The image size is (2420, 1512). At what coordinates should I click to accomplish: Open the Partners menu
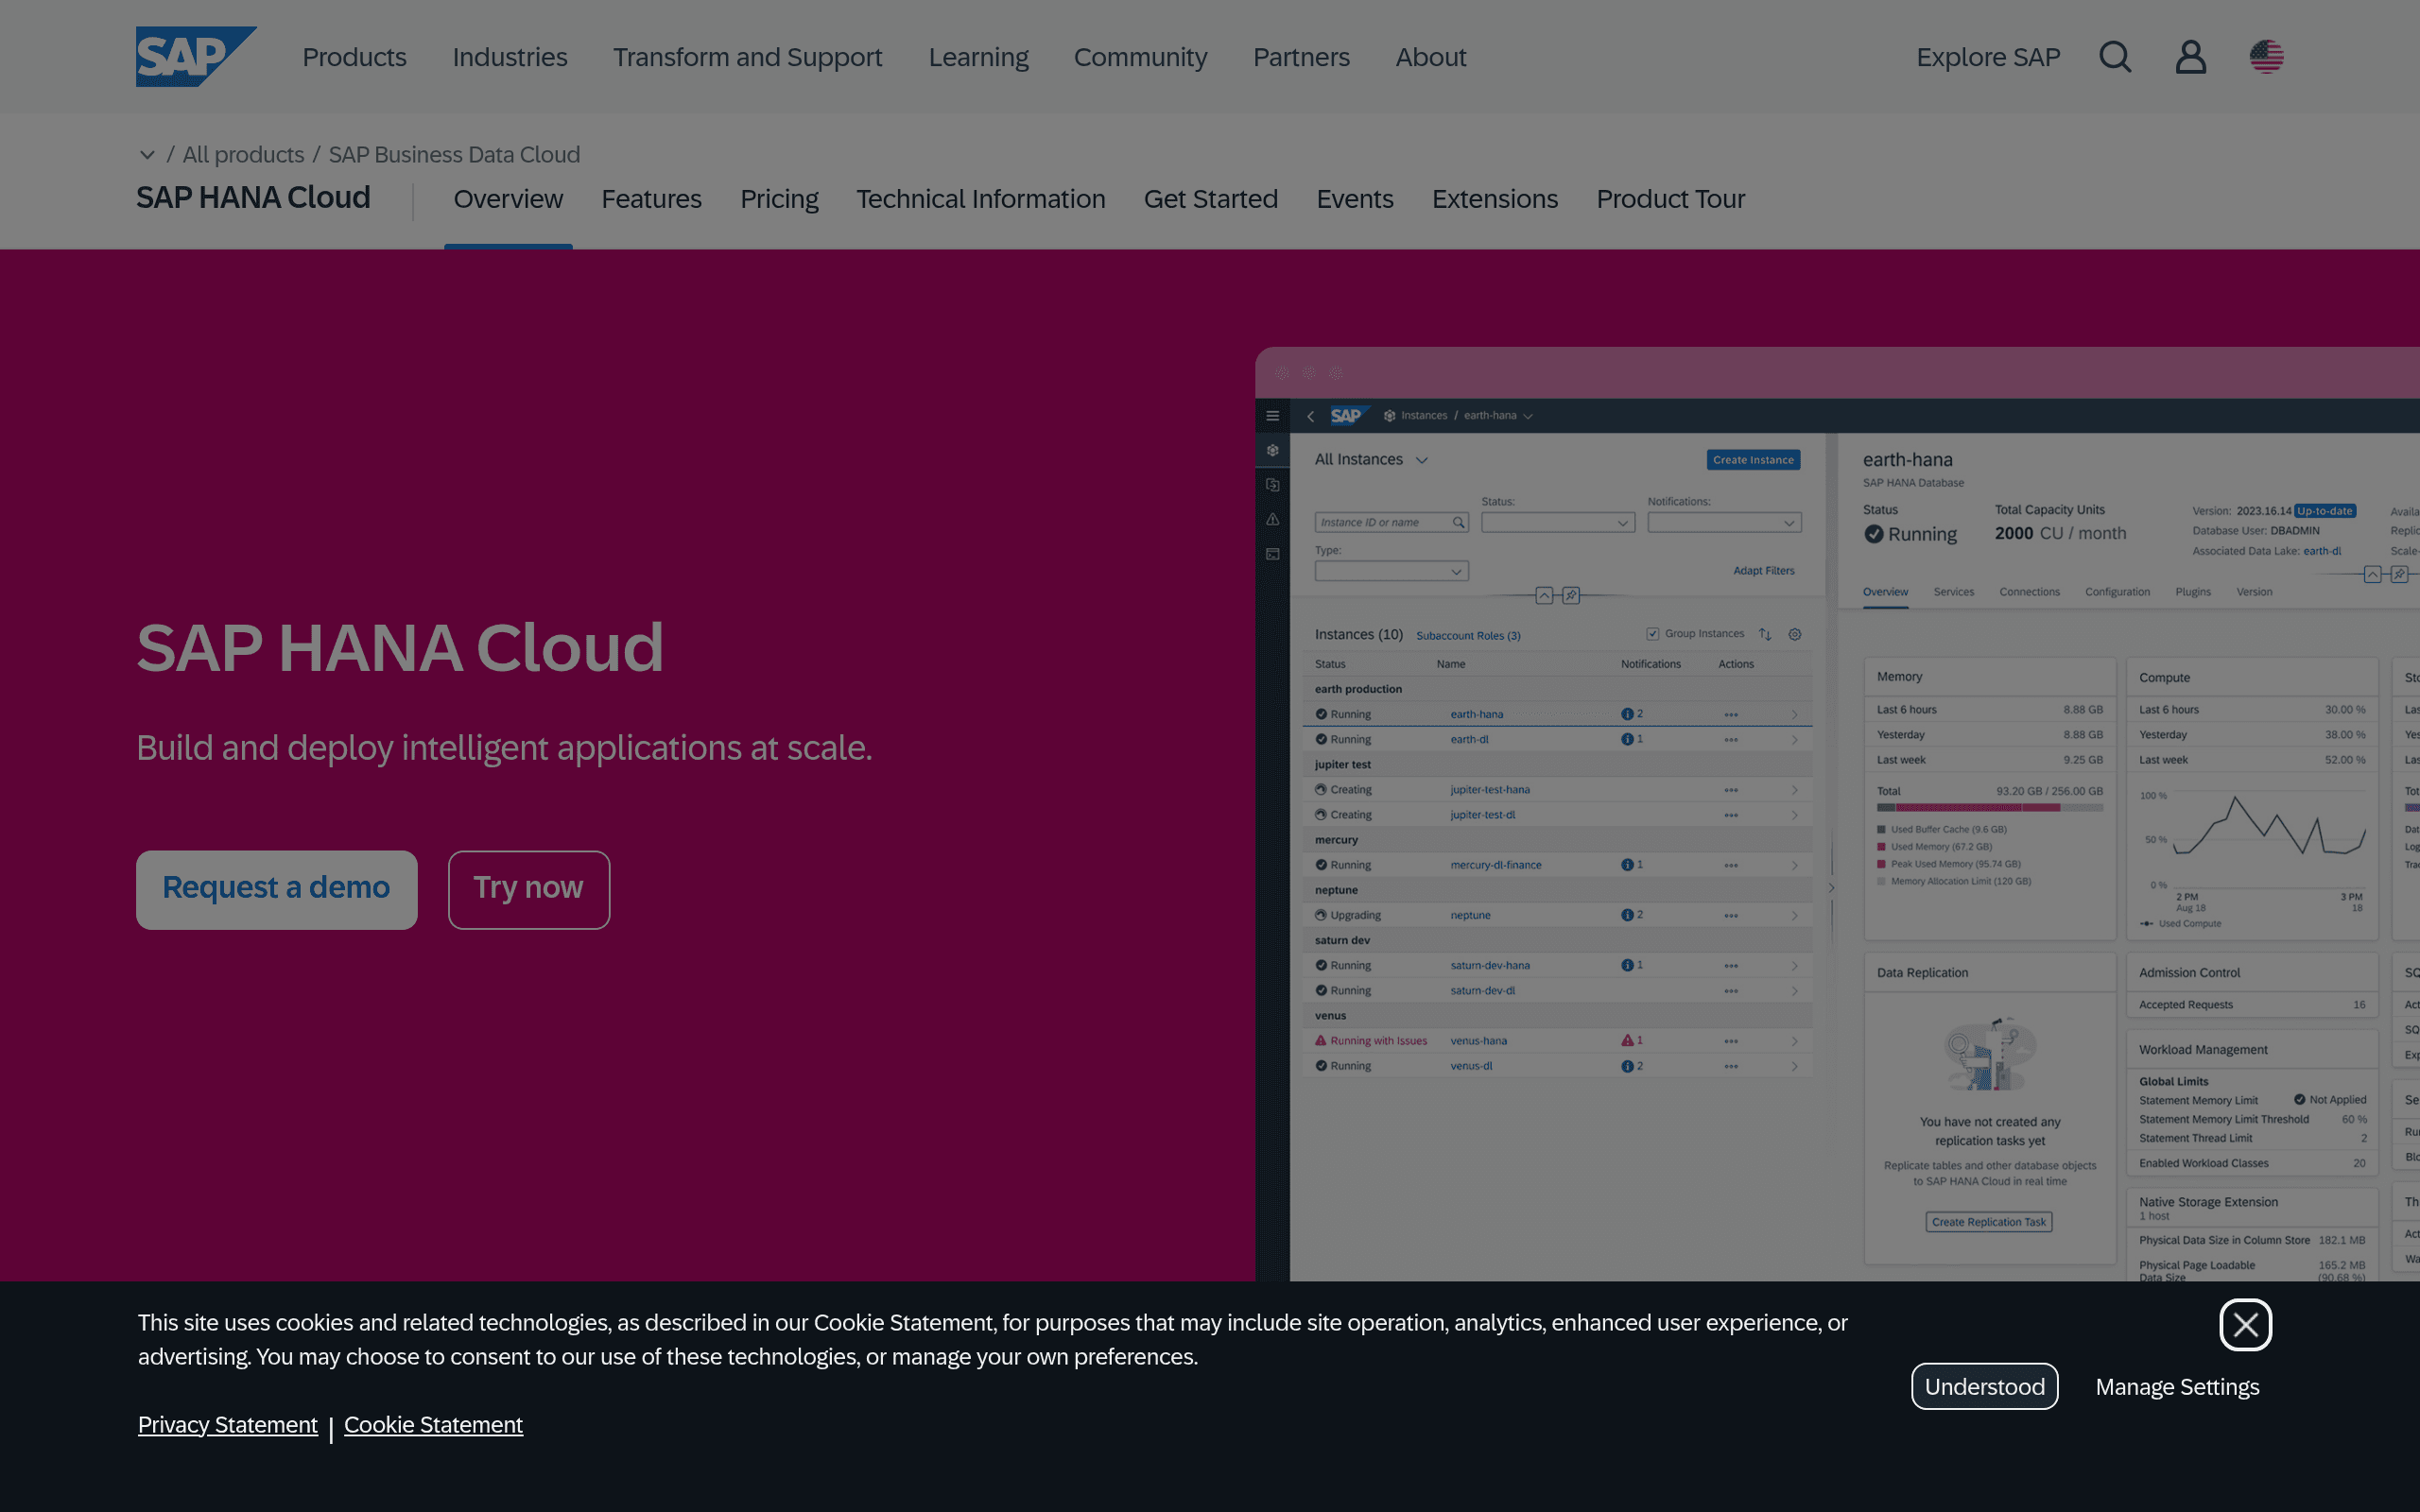click(x=1301, y=57)
